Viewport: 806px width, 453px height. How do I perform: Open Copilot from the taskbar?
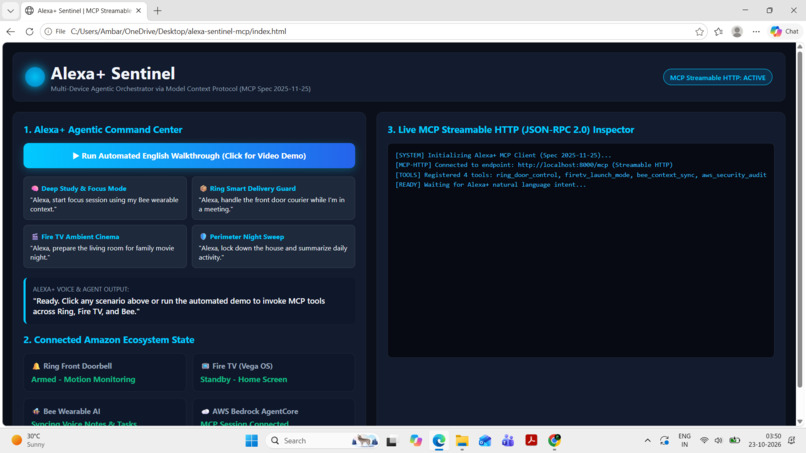[x=415, y=441]
